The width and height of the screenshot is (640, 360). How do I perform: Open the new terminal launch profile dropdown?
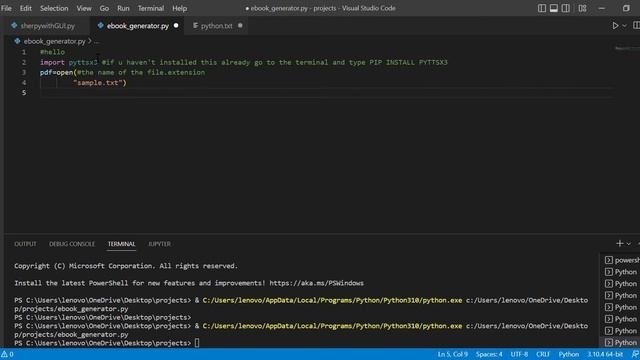tap(629, 244)
